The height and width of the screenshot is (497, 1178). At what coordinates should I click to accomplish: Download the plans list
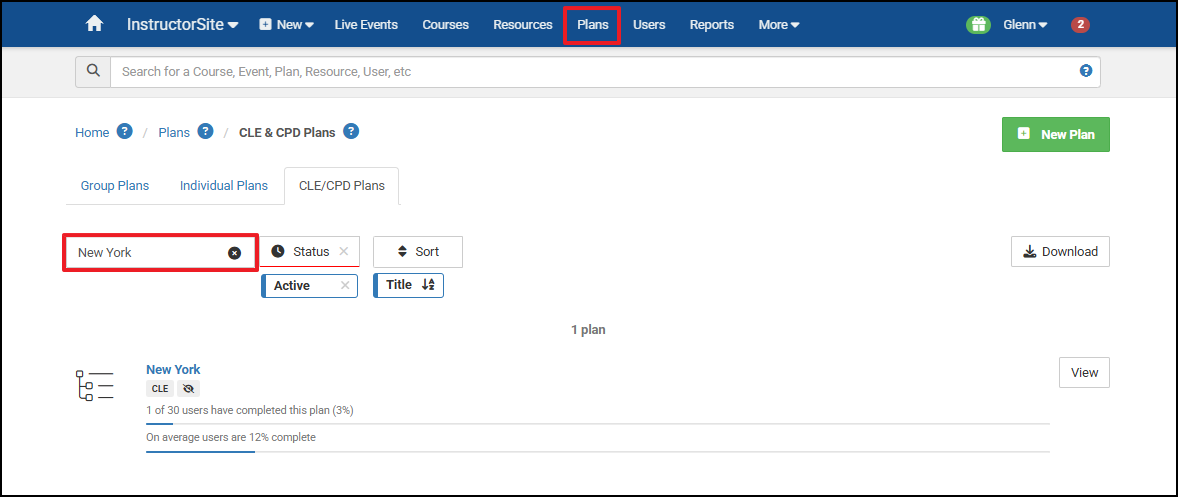coord(1060,252)
